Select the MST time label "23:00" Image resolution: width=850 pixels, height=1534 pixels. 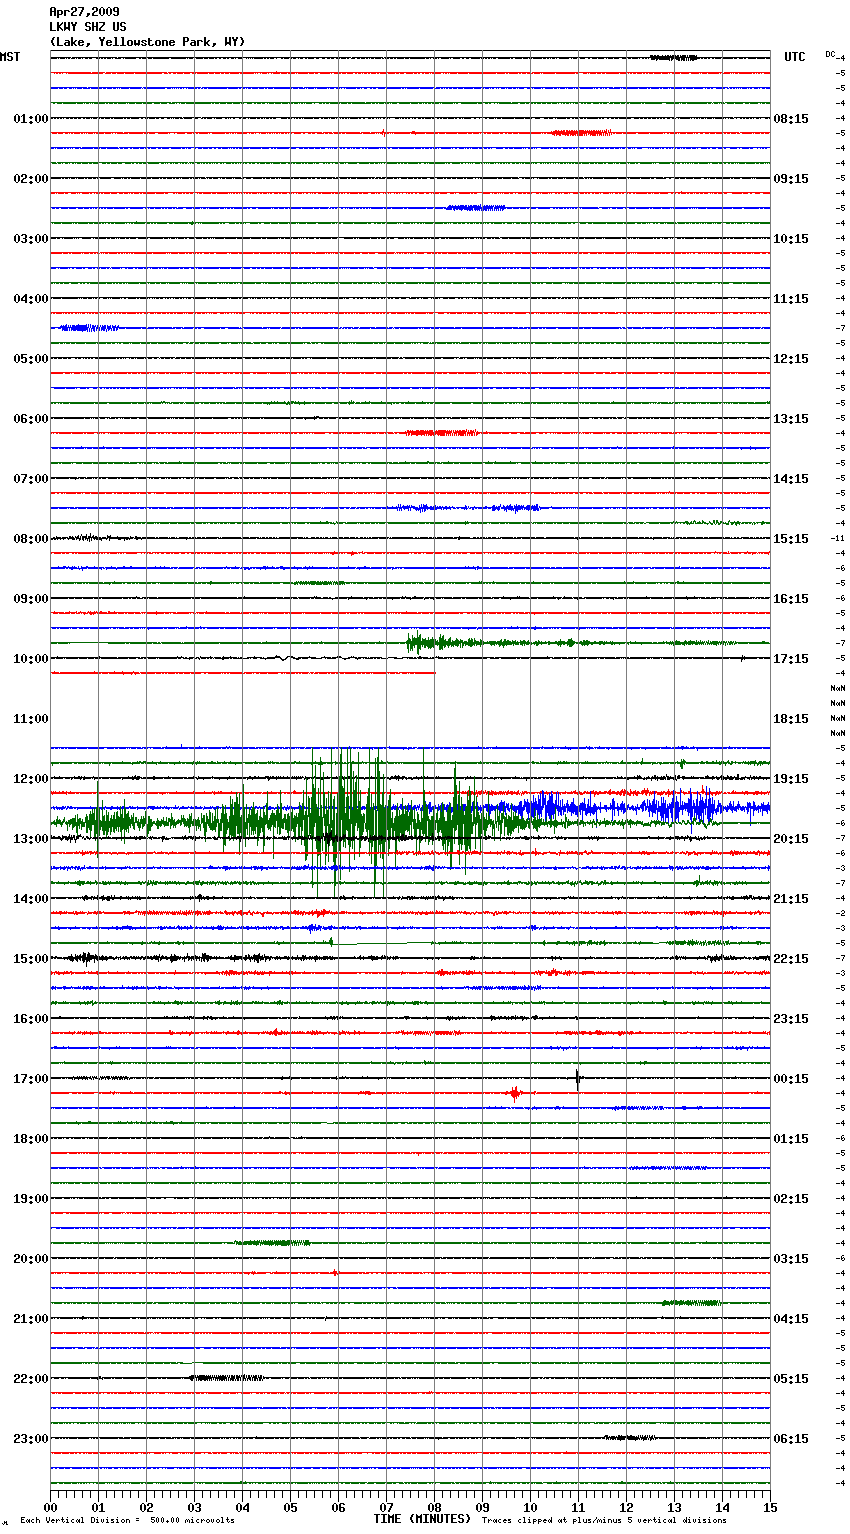coord(31,1439)
